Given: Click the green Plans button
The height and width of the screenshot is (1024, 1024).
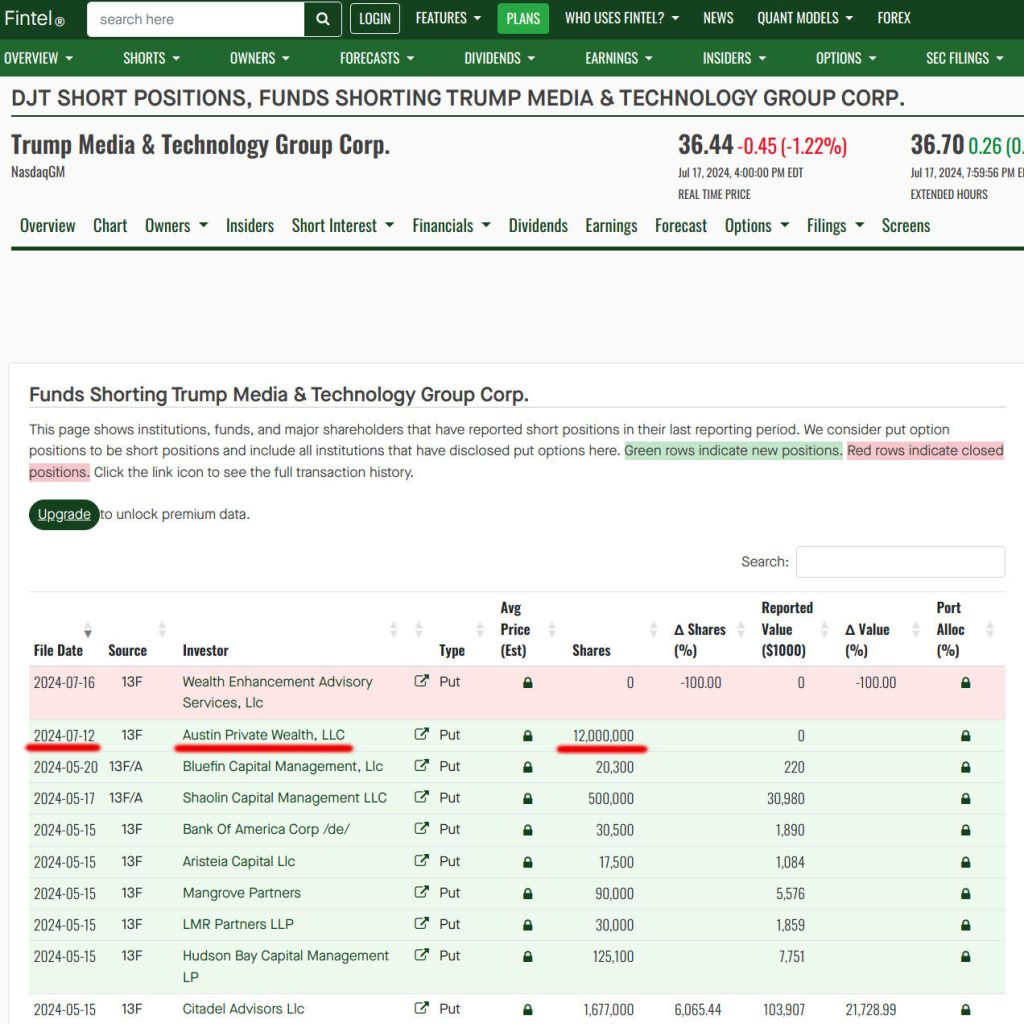Looking at the screenshot, I should 523,18.
